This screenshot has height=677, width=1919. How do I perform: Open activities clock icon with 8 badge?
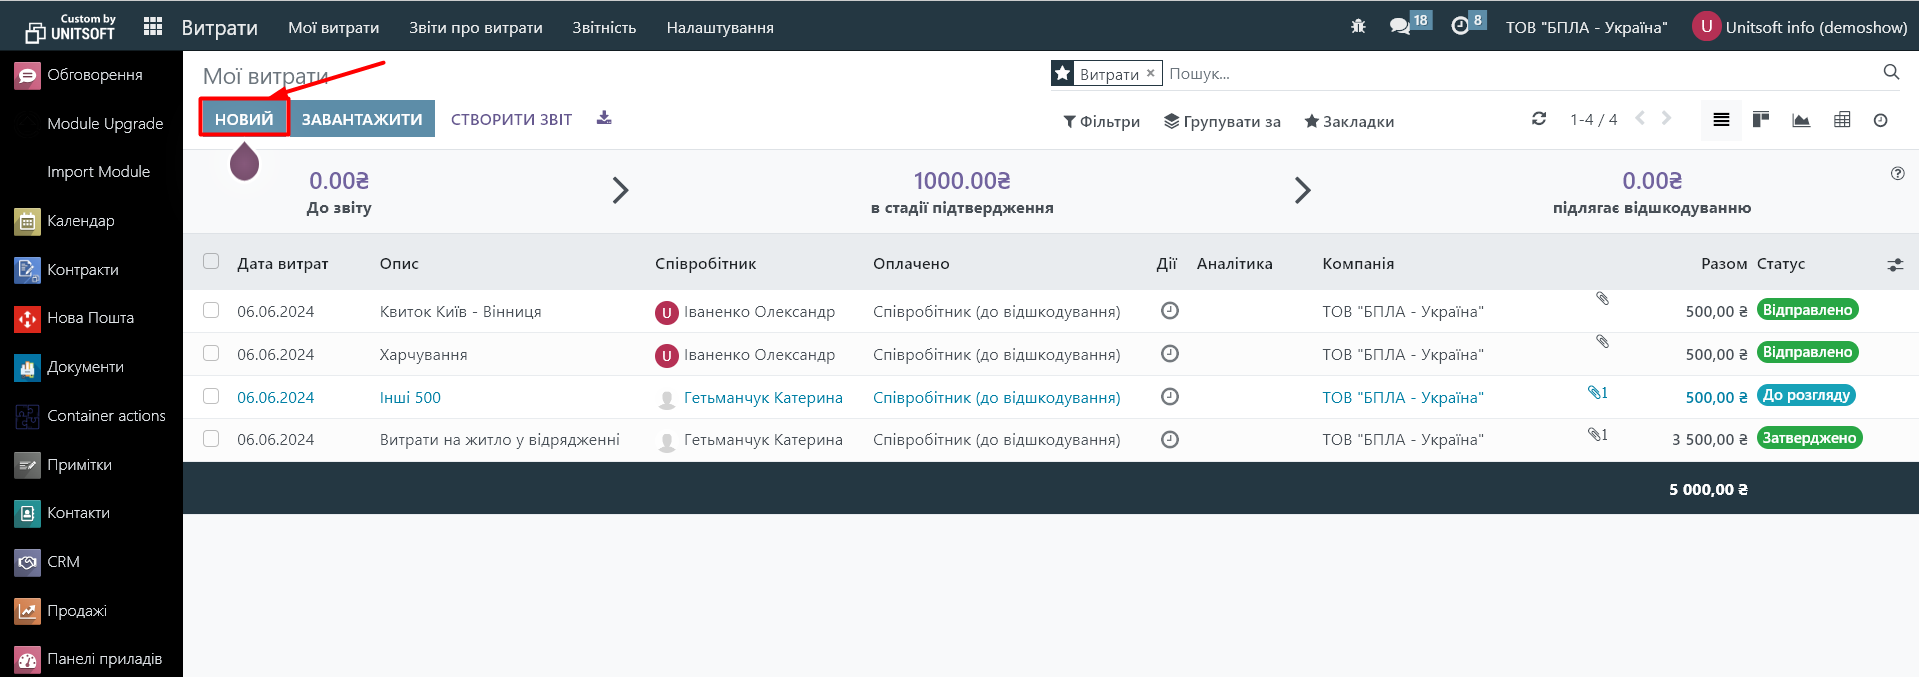[x=1460, y=27]
